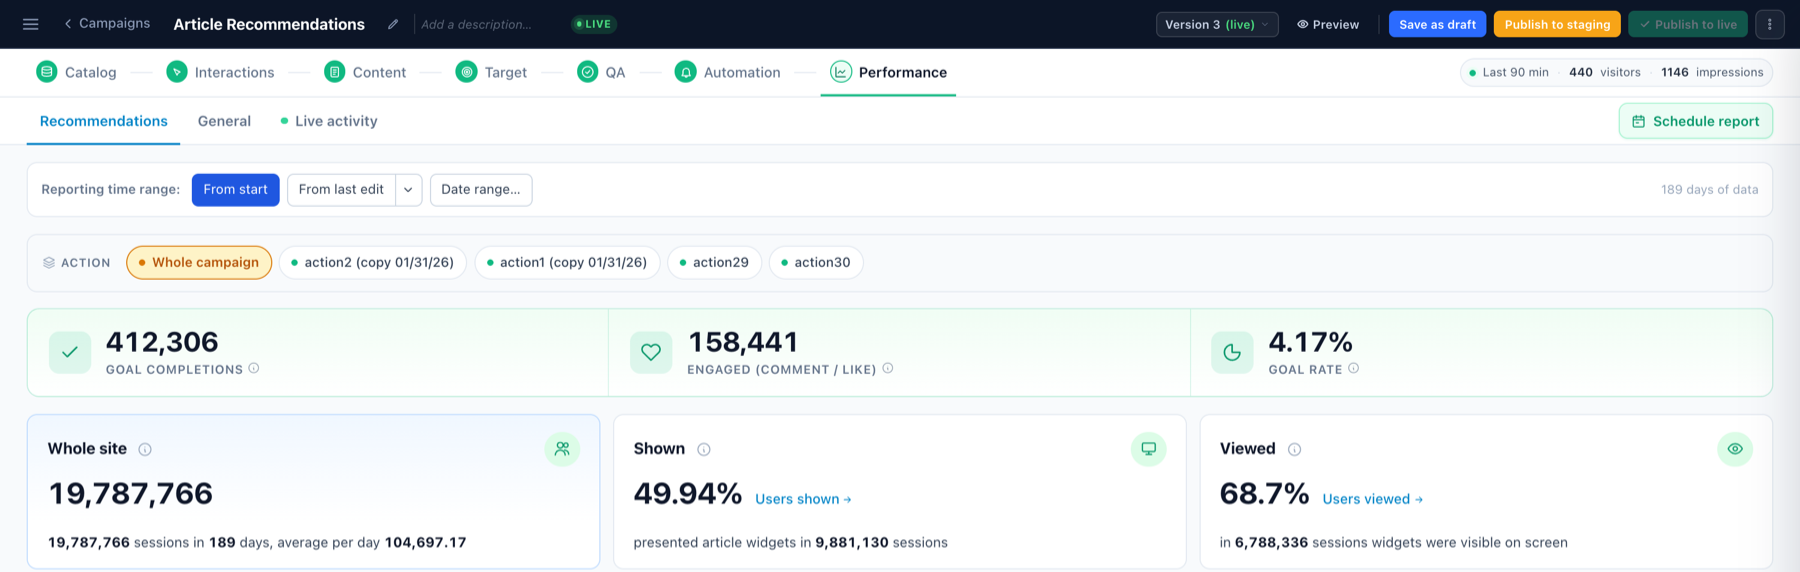The width and height of the screenshot is (1800, 572).
Task: Click the Goal Completions checkmark icon
Action: [70, 352]
